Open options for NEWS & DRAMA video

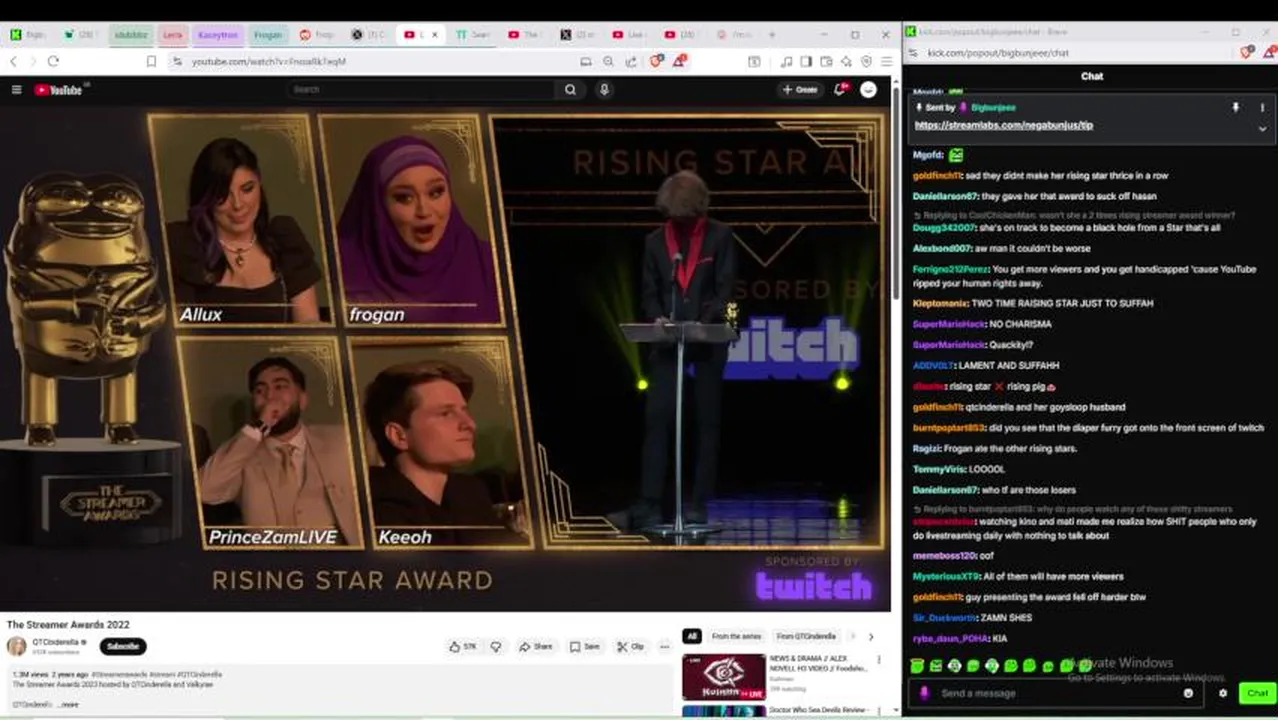(x=879, y=660)
